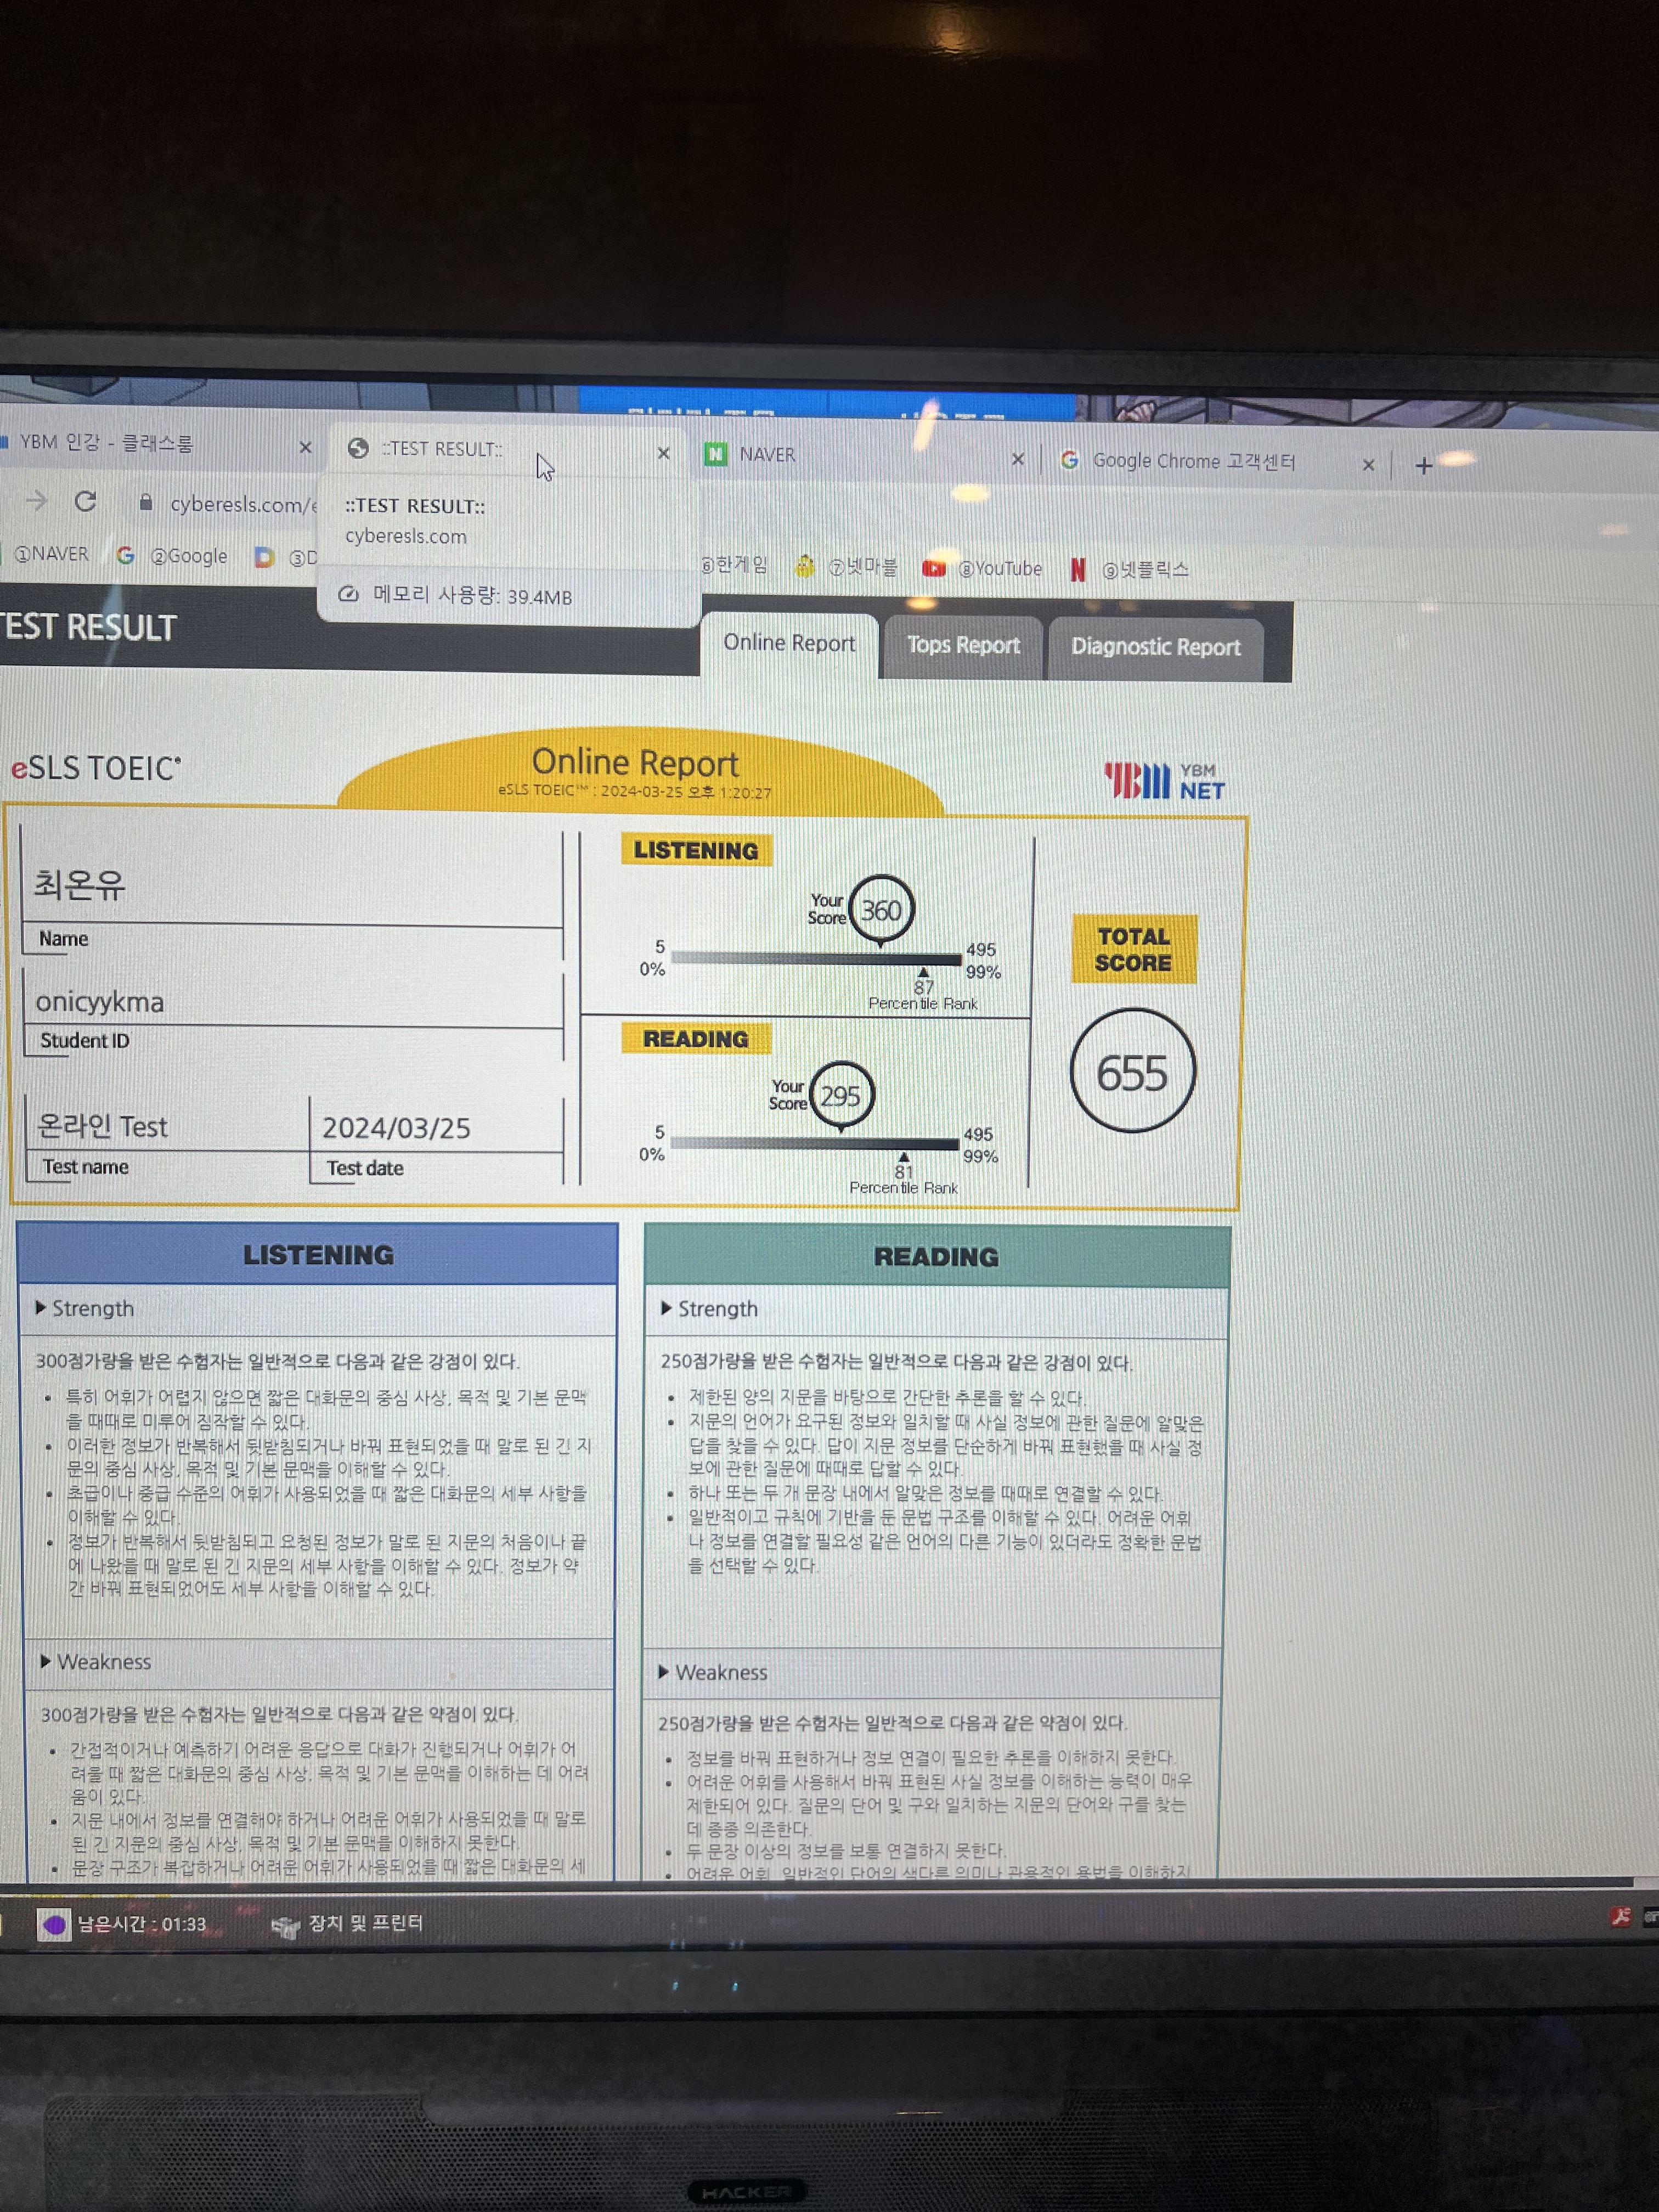Click the eSLS TOEIC logo
This screenshot has width=1659, height=2212.
pos(96,768)
